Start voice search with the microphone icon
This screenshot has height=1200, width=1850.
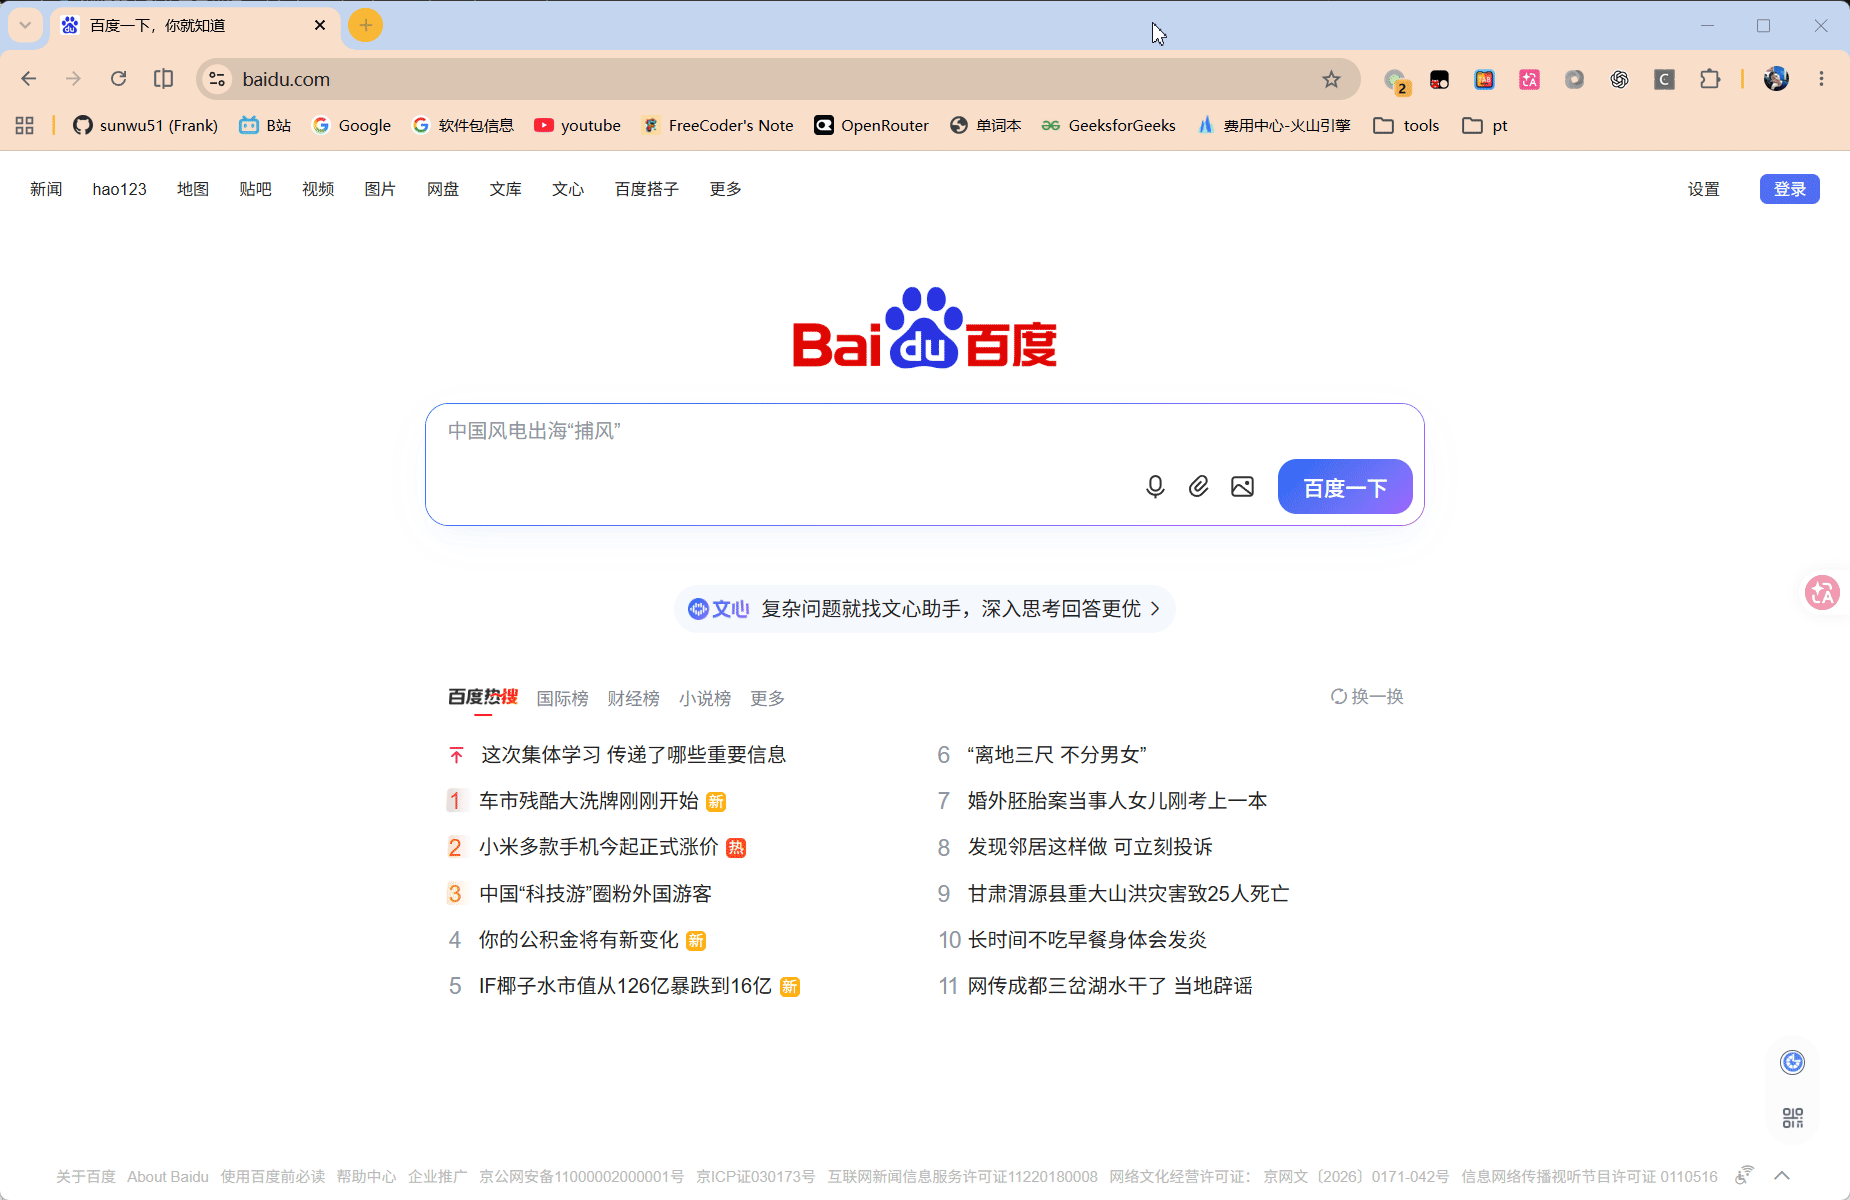1155,487
